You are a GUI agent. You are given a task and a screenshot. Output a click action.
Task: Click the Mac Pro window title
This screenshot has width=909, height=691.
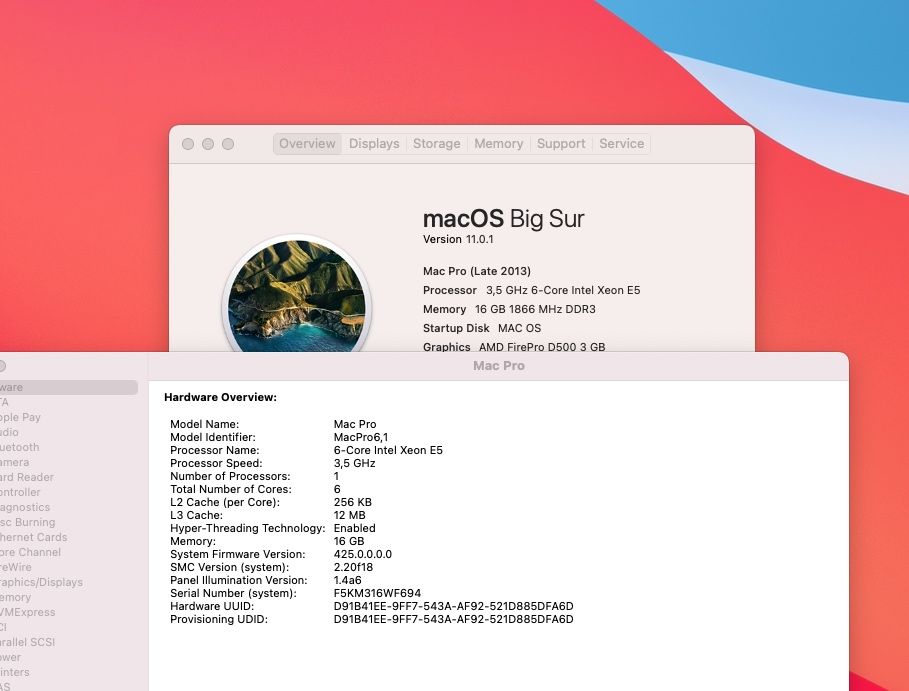(499, 366)
